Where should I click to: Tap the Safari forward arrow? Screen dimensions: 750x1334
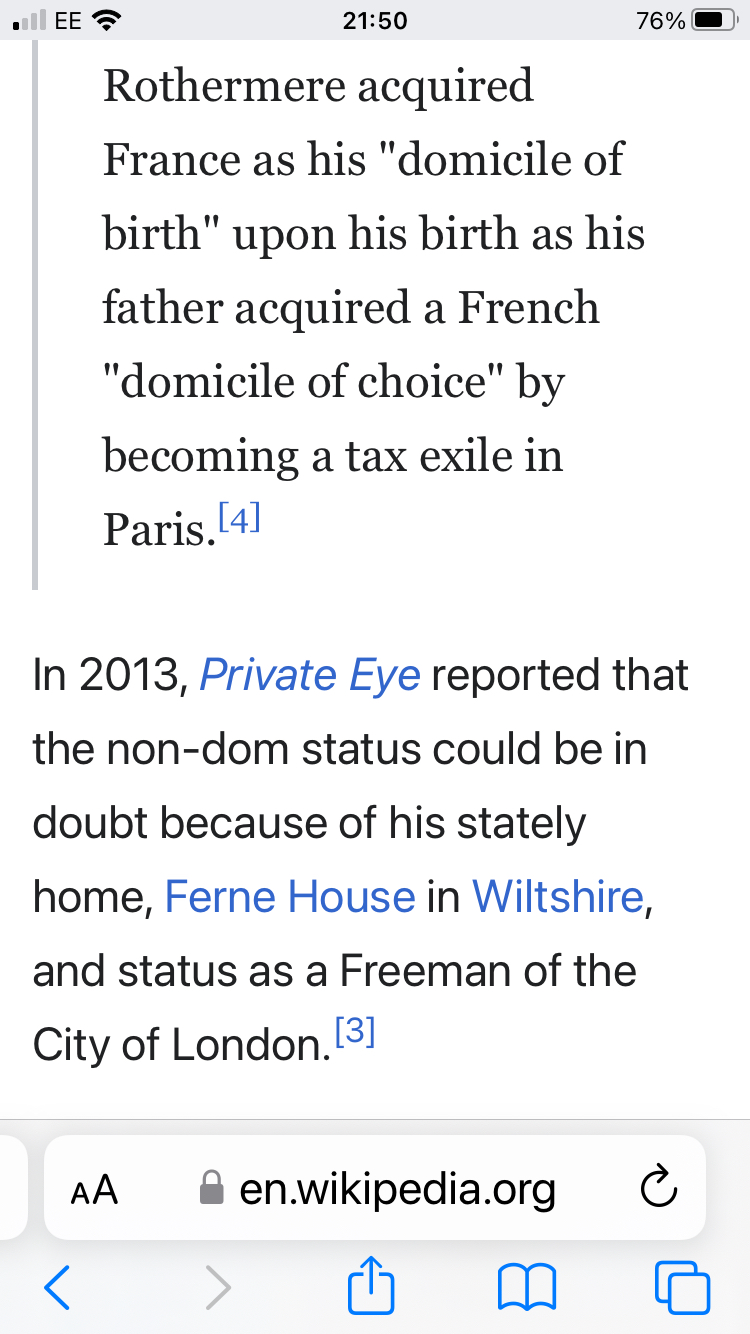(217, 1288)
